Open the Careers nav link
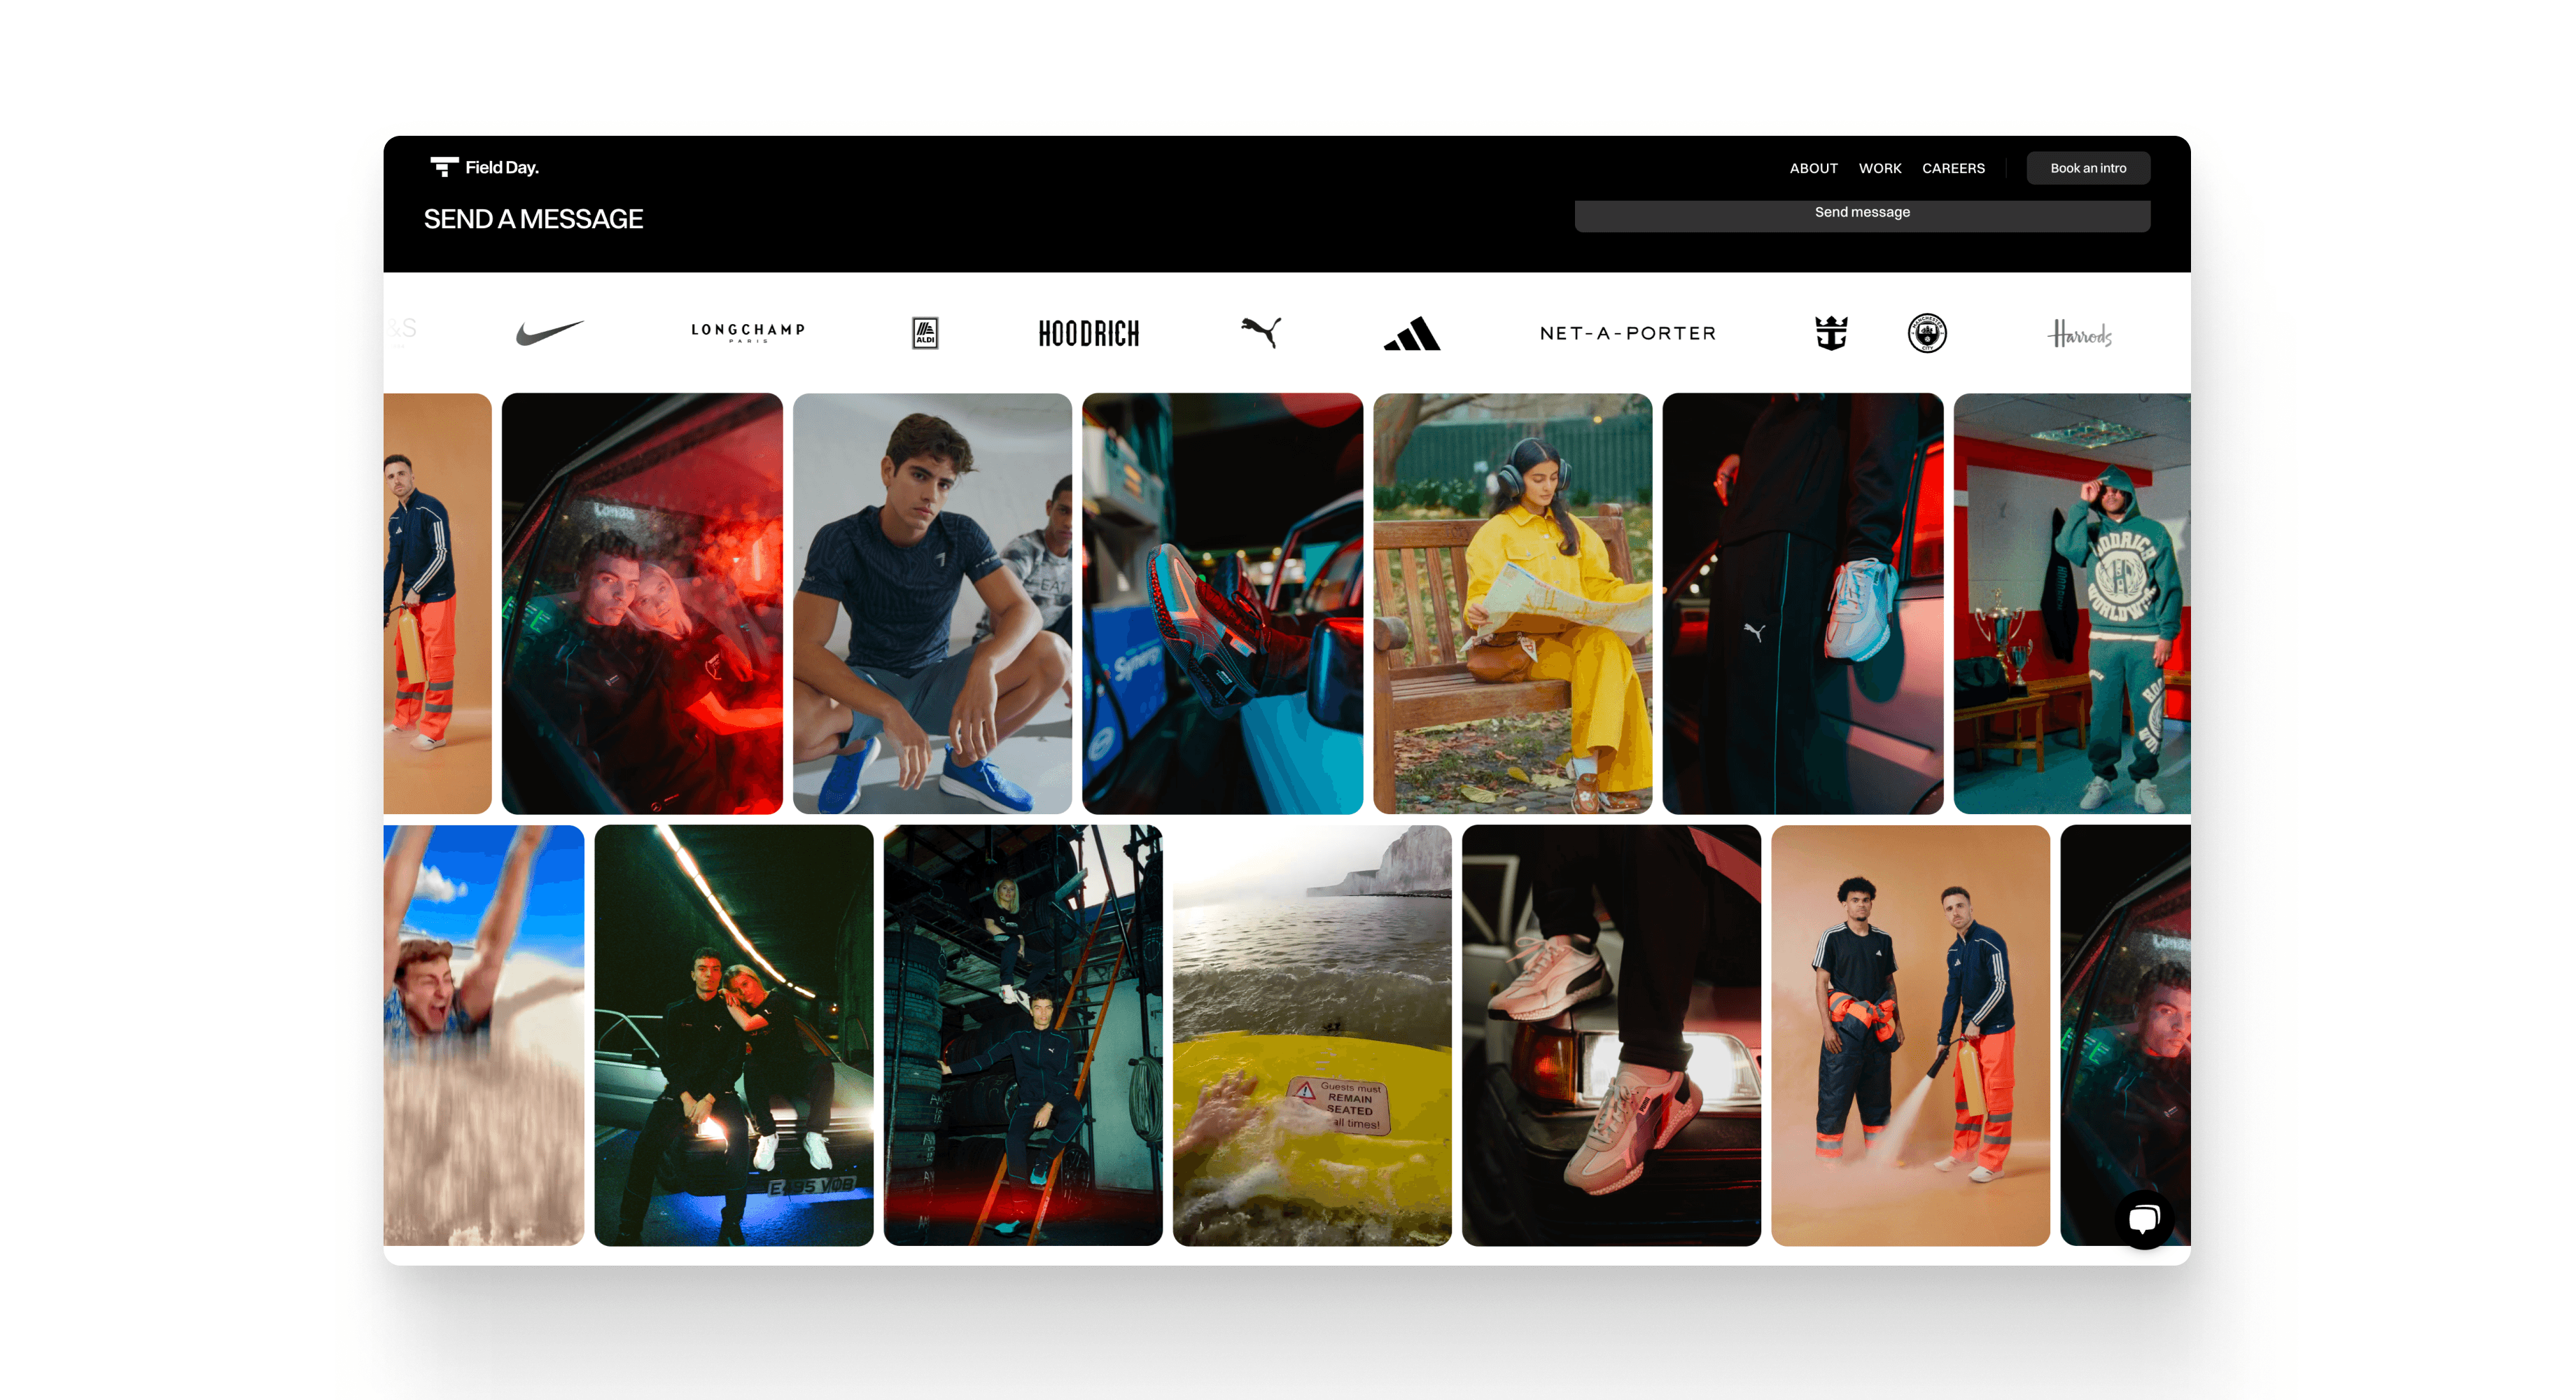Screen dimensions: 2576x1400 click(1952, 168)
